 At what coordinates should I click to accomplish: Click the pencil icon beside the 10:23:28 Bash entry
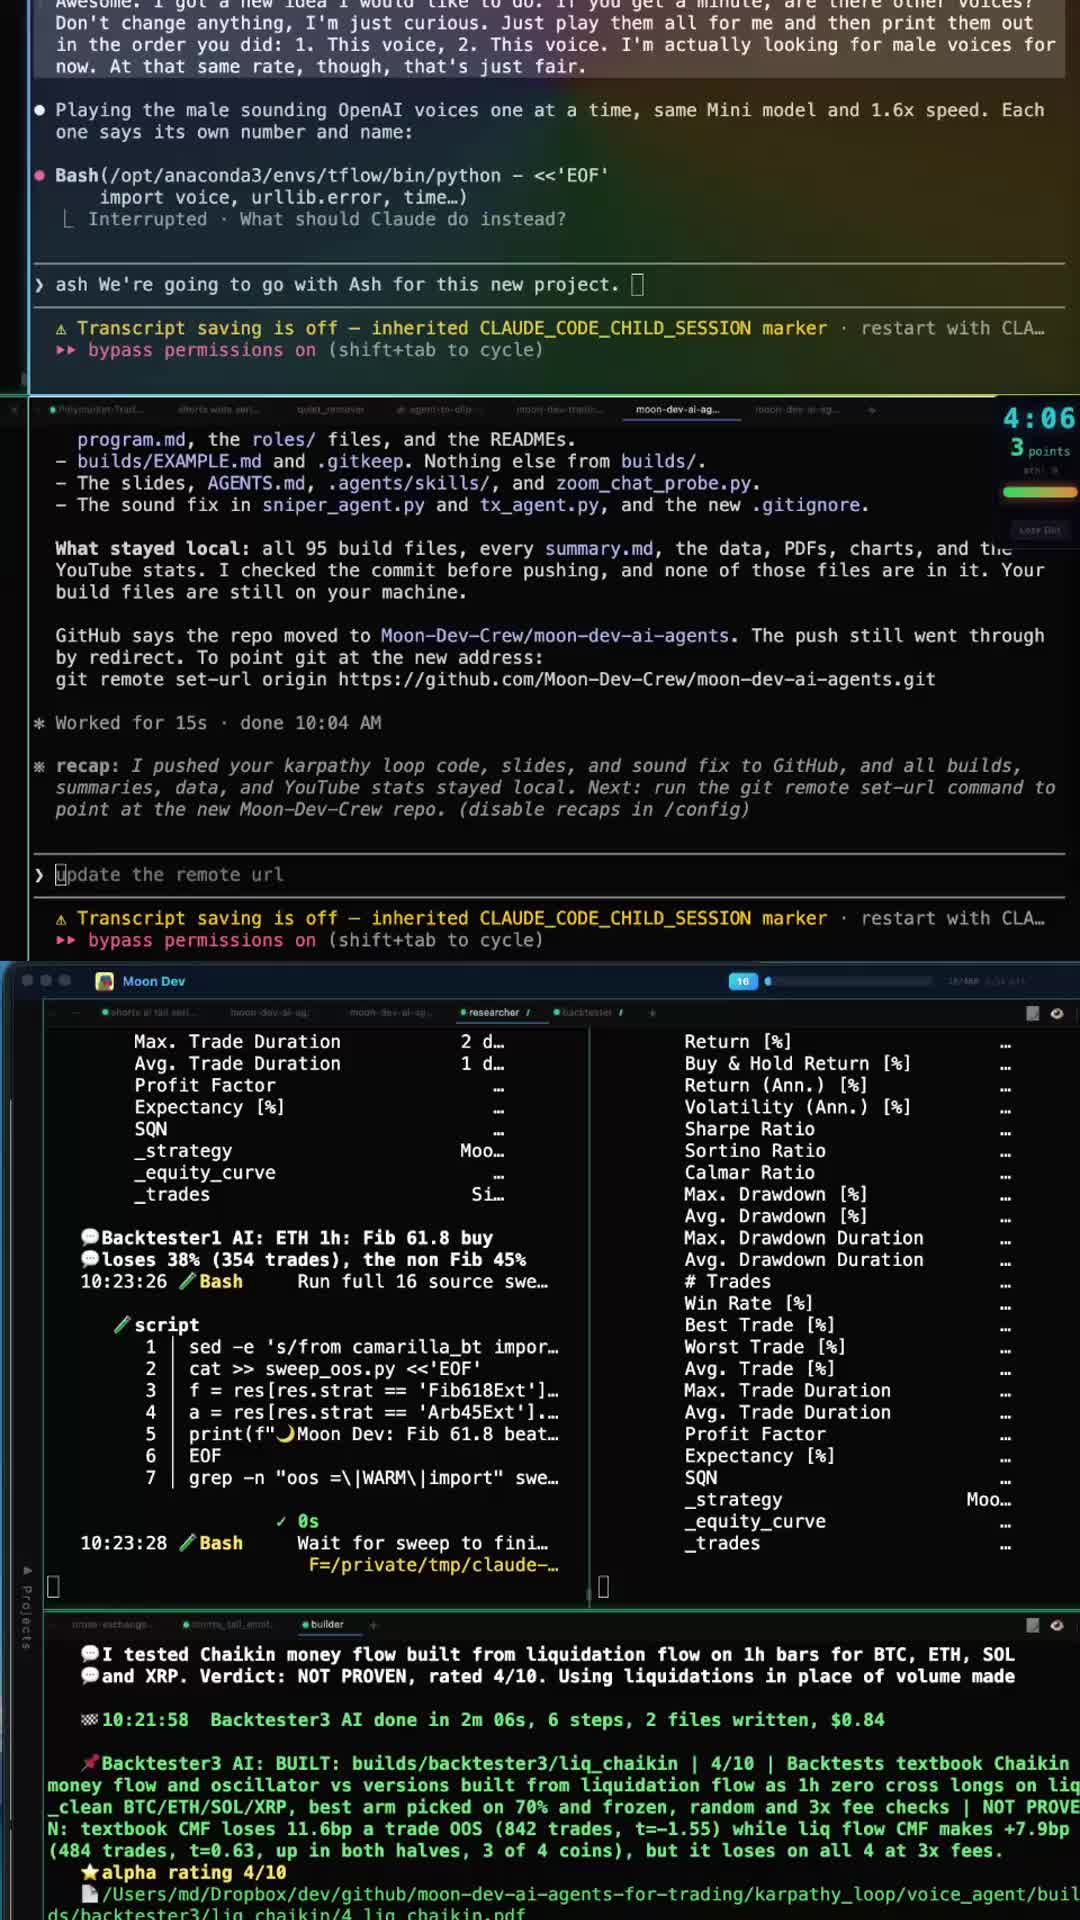pyautogui.click(x=187, y=1543)
